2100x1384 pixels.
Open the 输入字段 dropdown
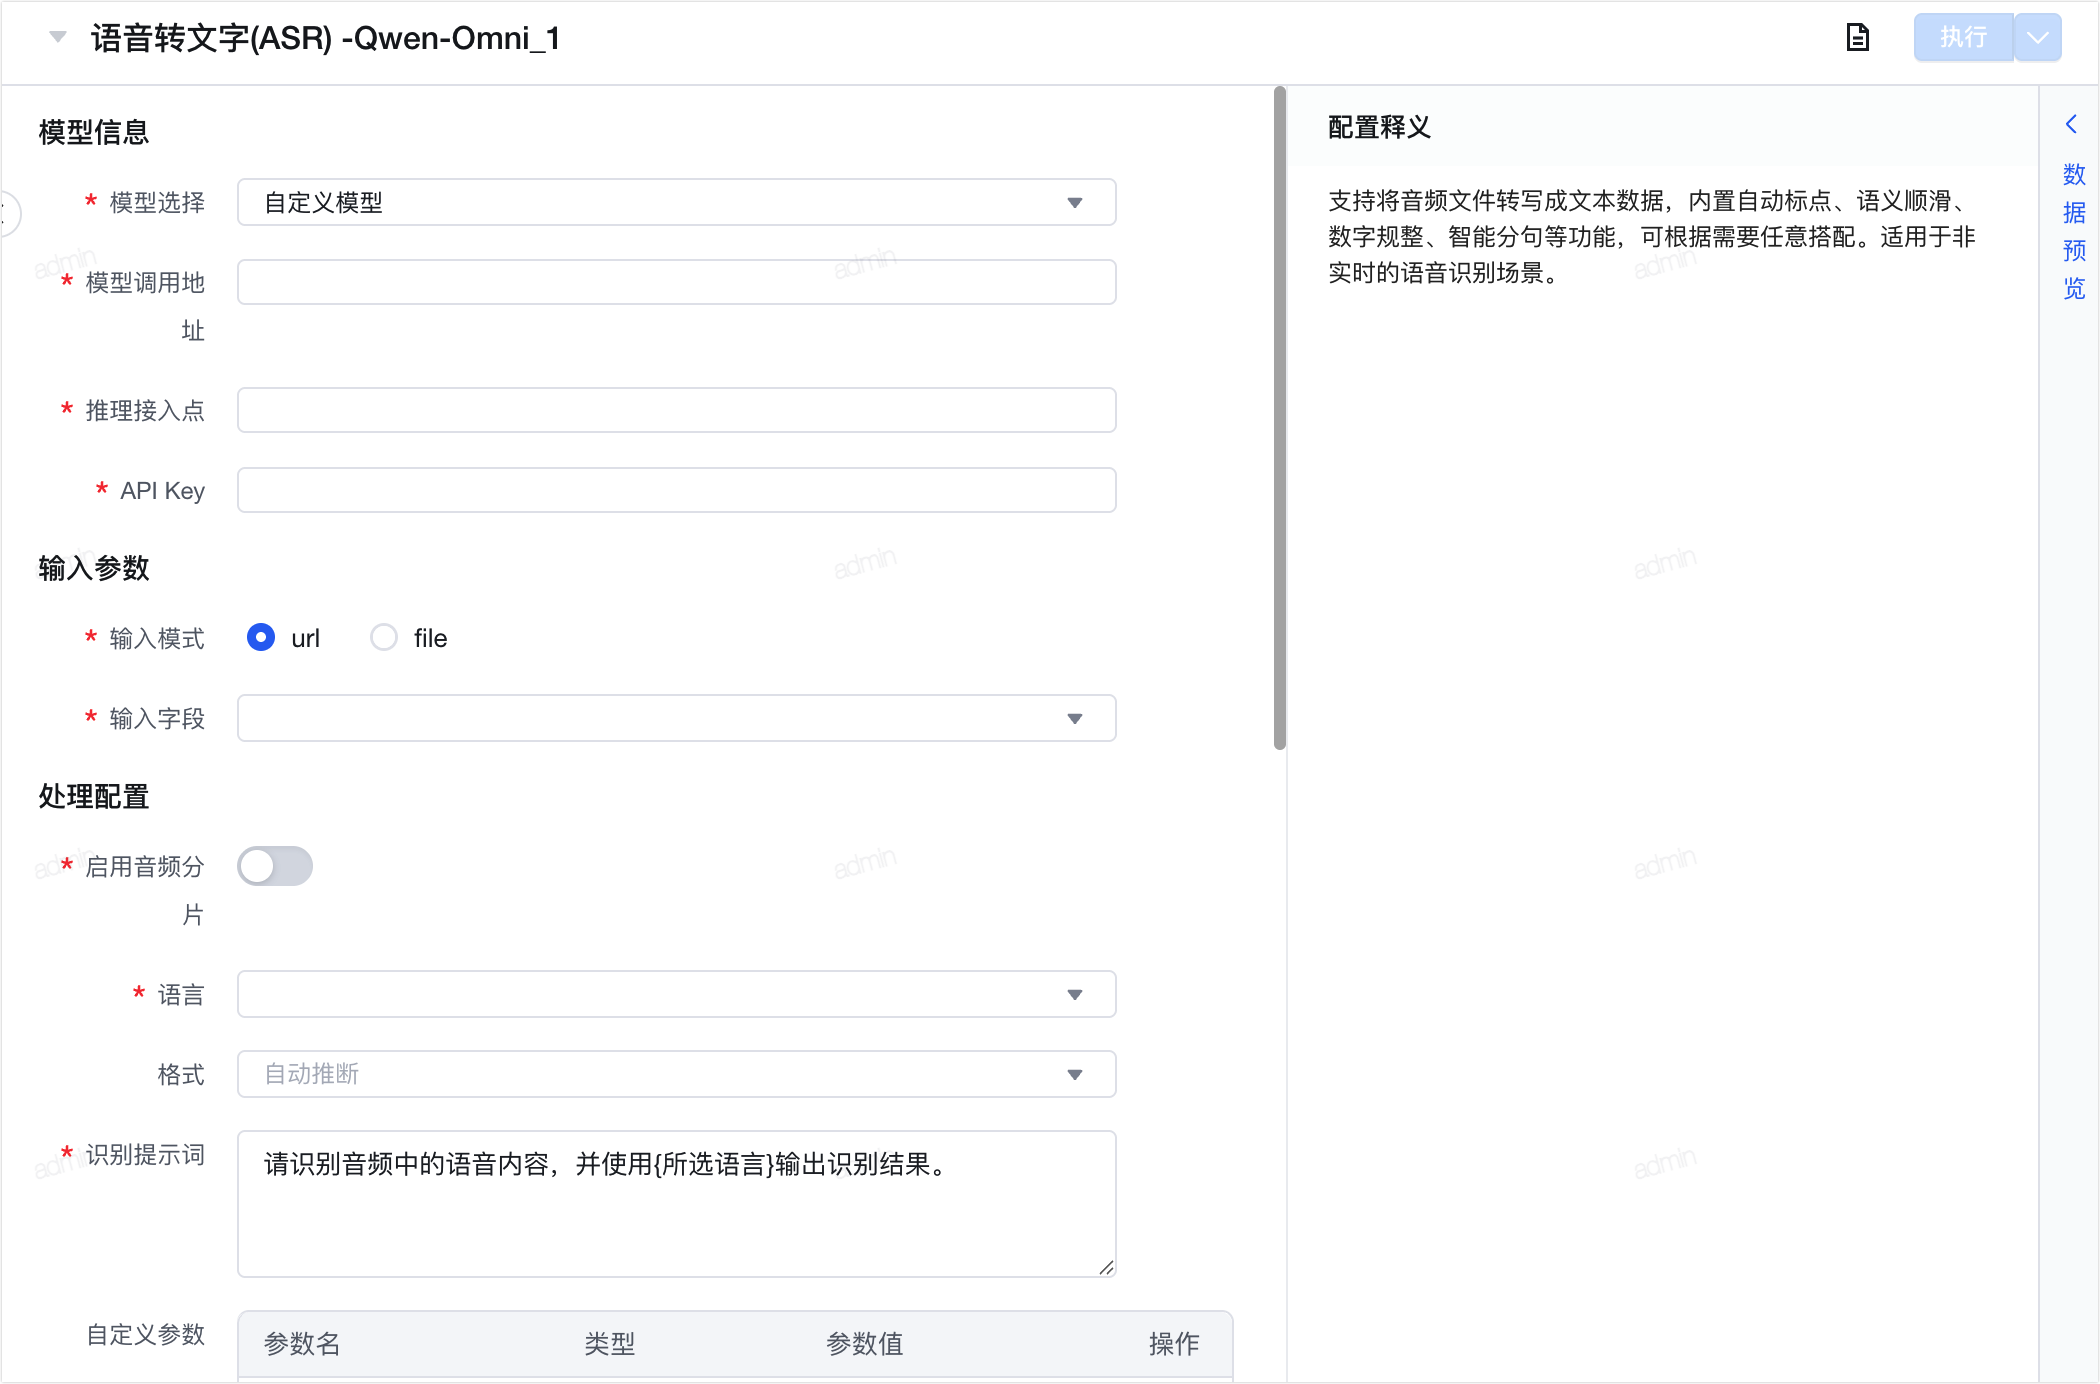coord(676,718)
